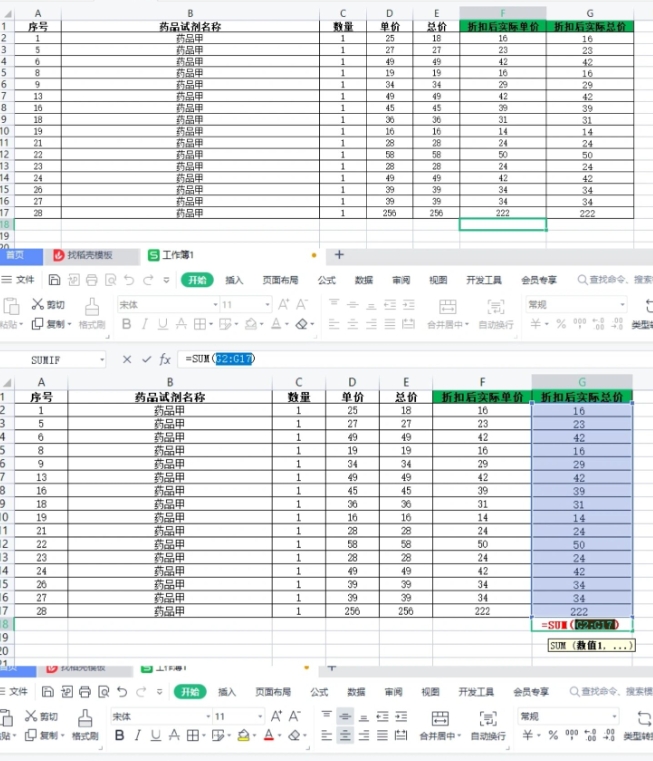Viewport: 653px width, 761px height.
Task: Click the percent style % icon in the bottom ribbon
Action: [x=553, y=735]
